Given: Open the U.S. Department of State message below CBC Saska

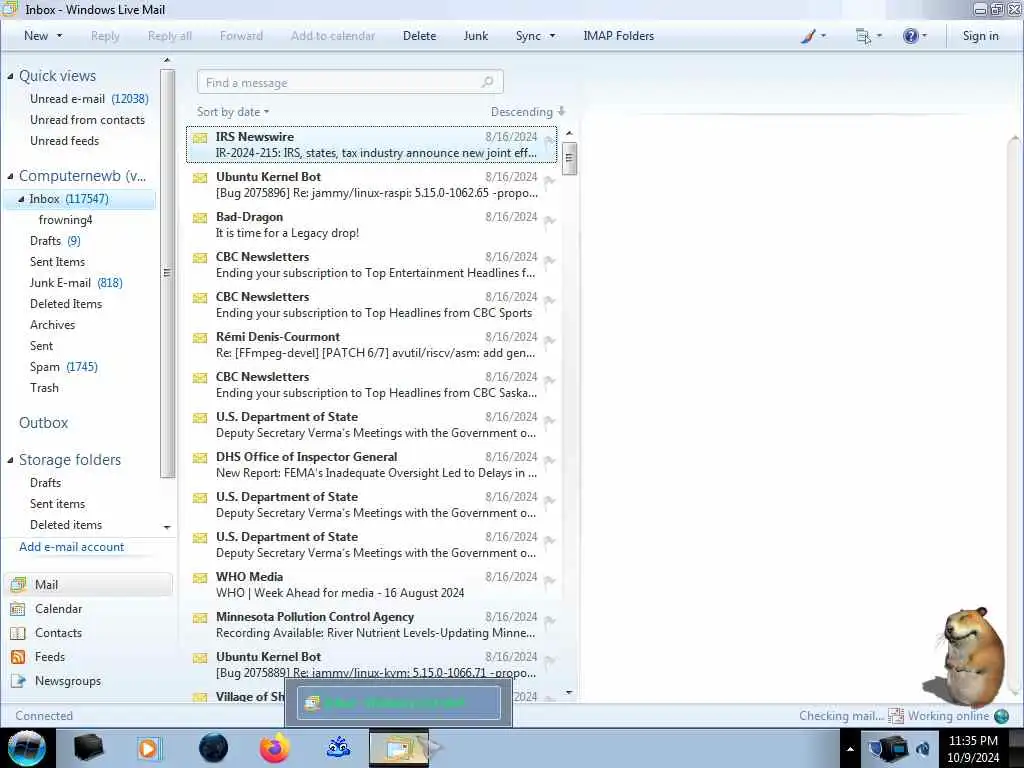Looking at the screenshot, I should [x=372, y=424].
